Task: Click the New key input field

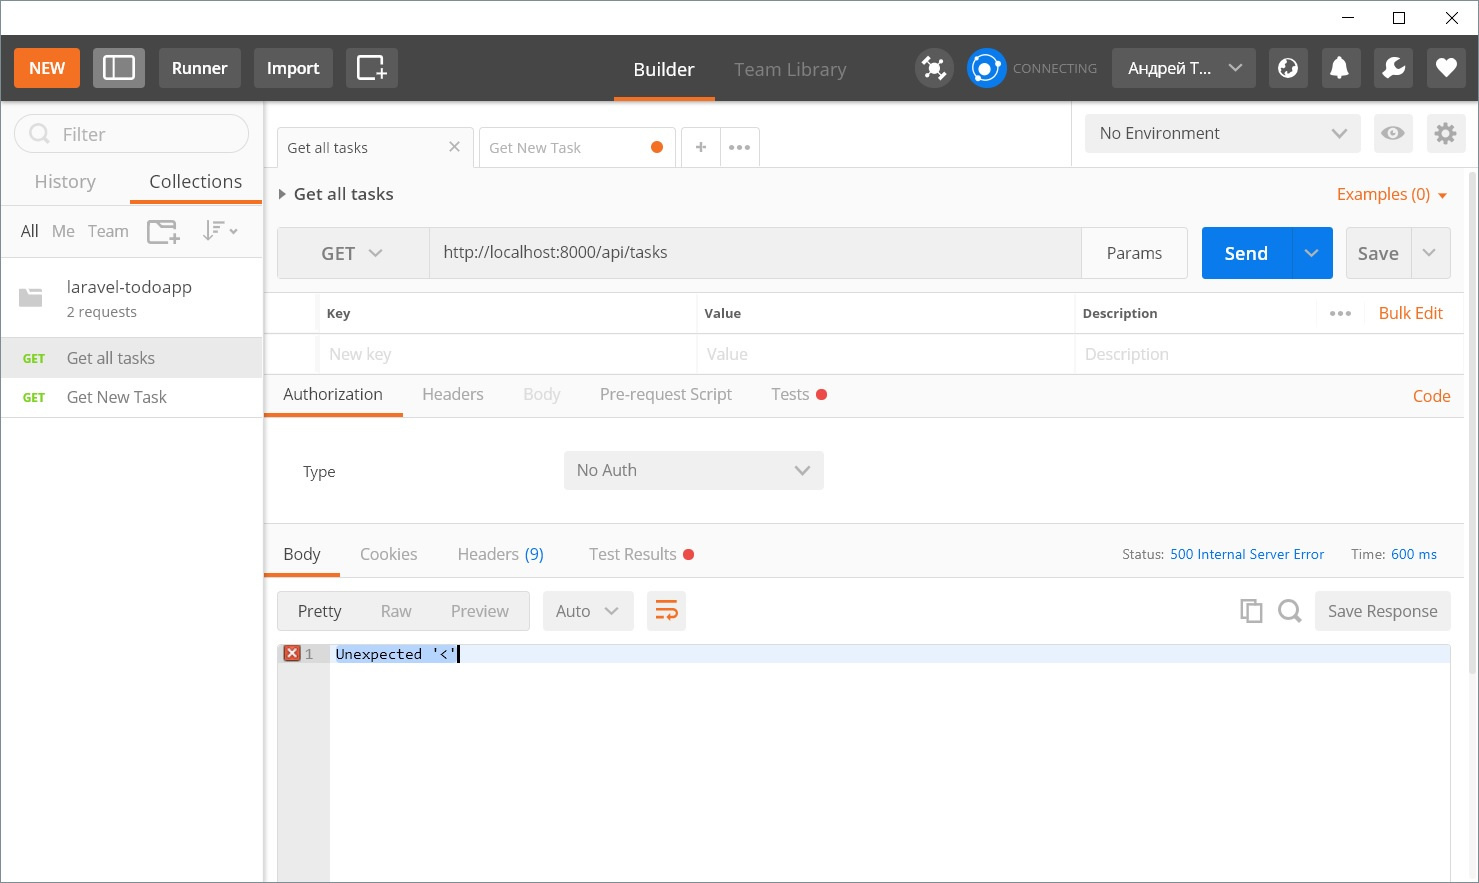Action: [507, 354]
